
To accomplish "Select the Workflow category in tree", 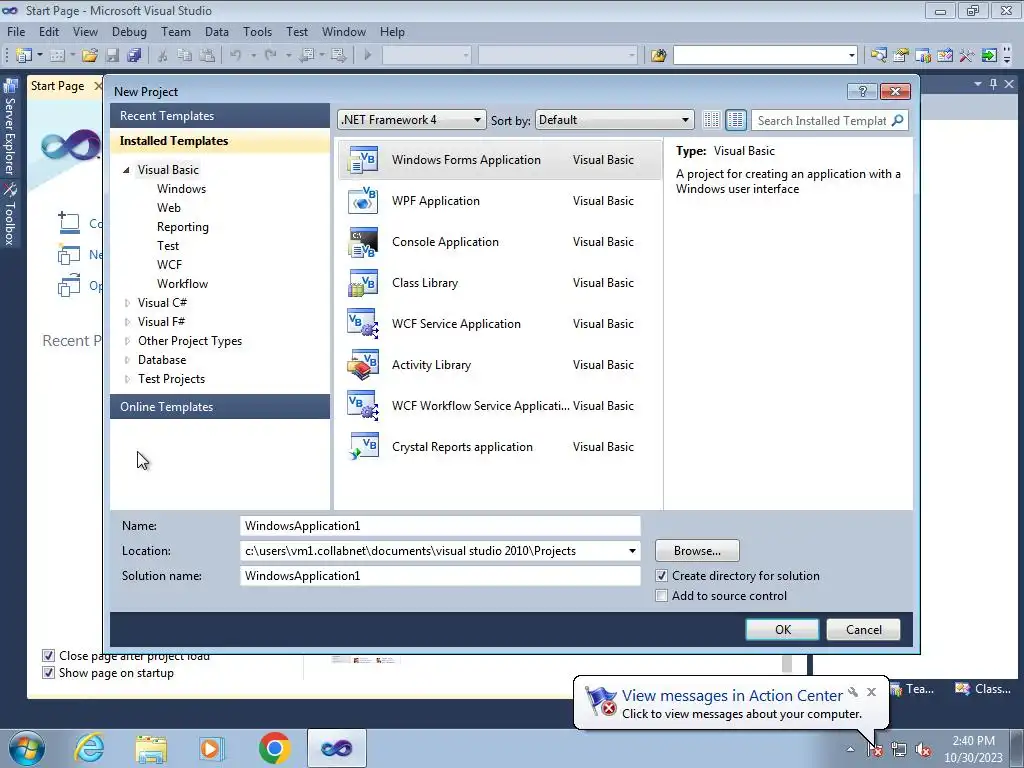I will tap(182, 283).
